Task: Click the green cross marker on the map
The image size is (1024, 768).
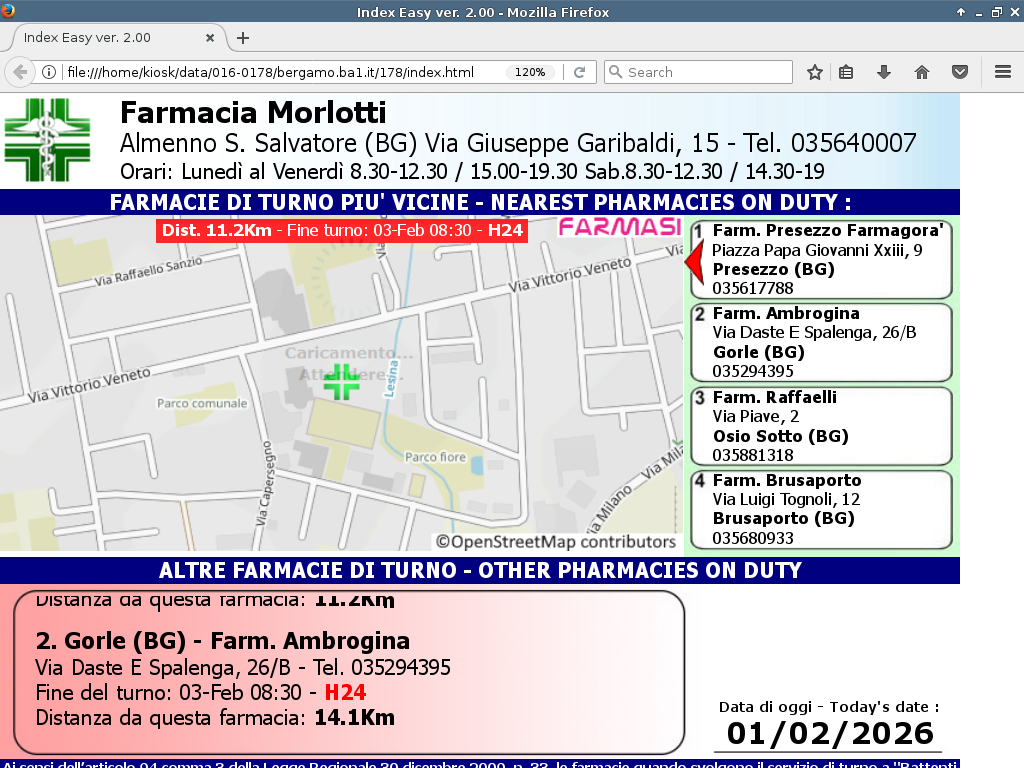Action: pos(341,382)
